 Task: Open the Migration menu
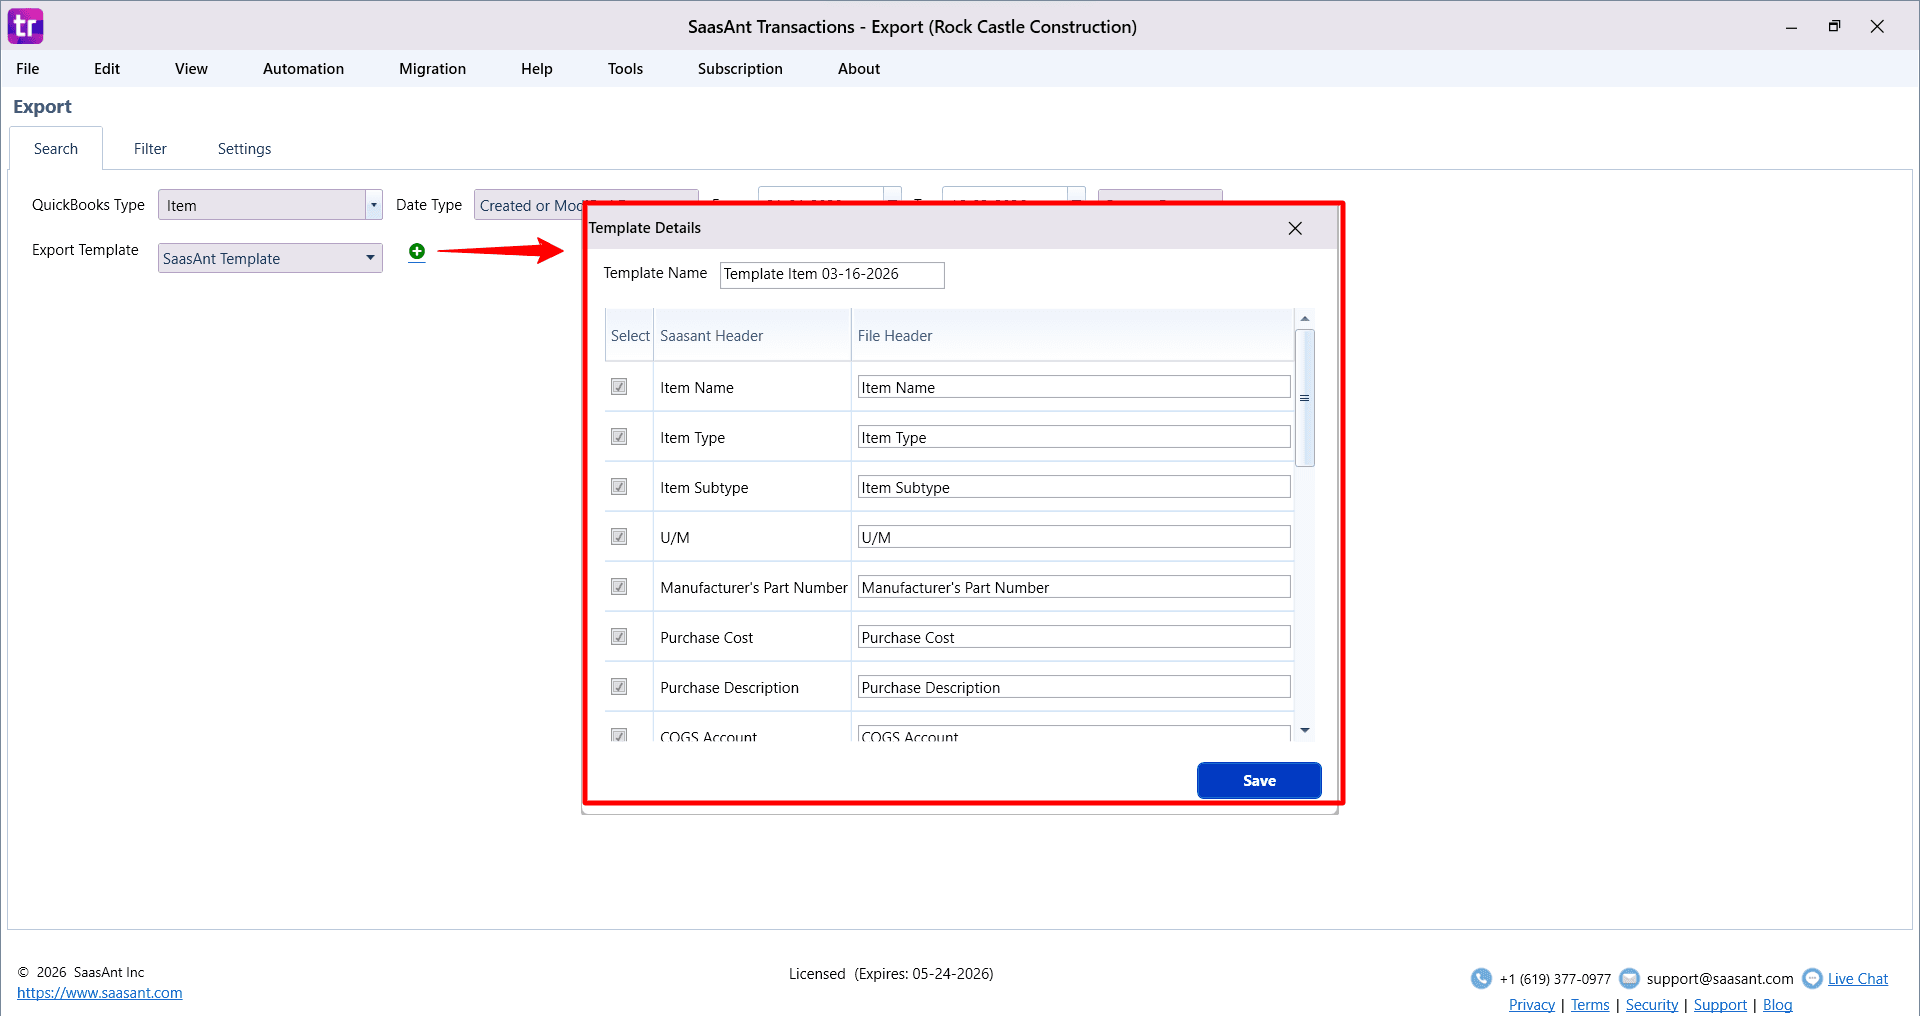(432, 69)
